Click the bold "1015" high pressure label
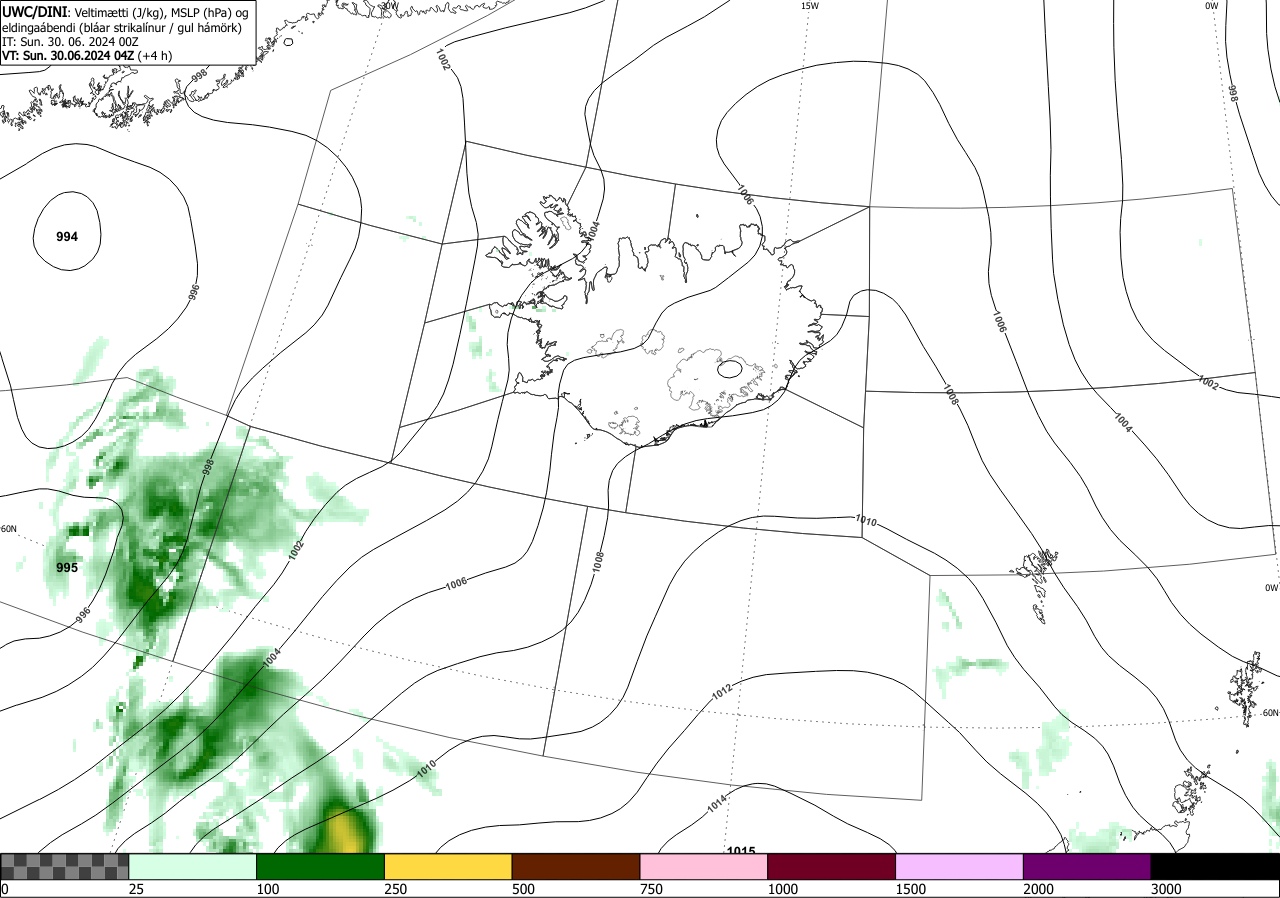This screenshot has width=1280, height=898. [740, 850]
